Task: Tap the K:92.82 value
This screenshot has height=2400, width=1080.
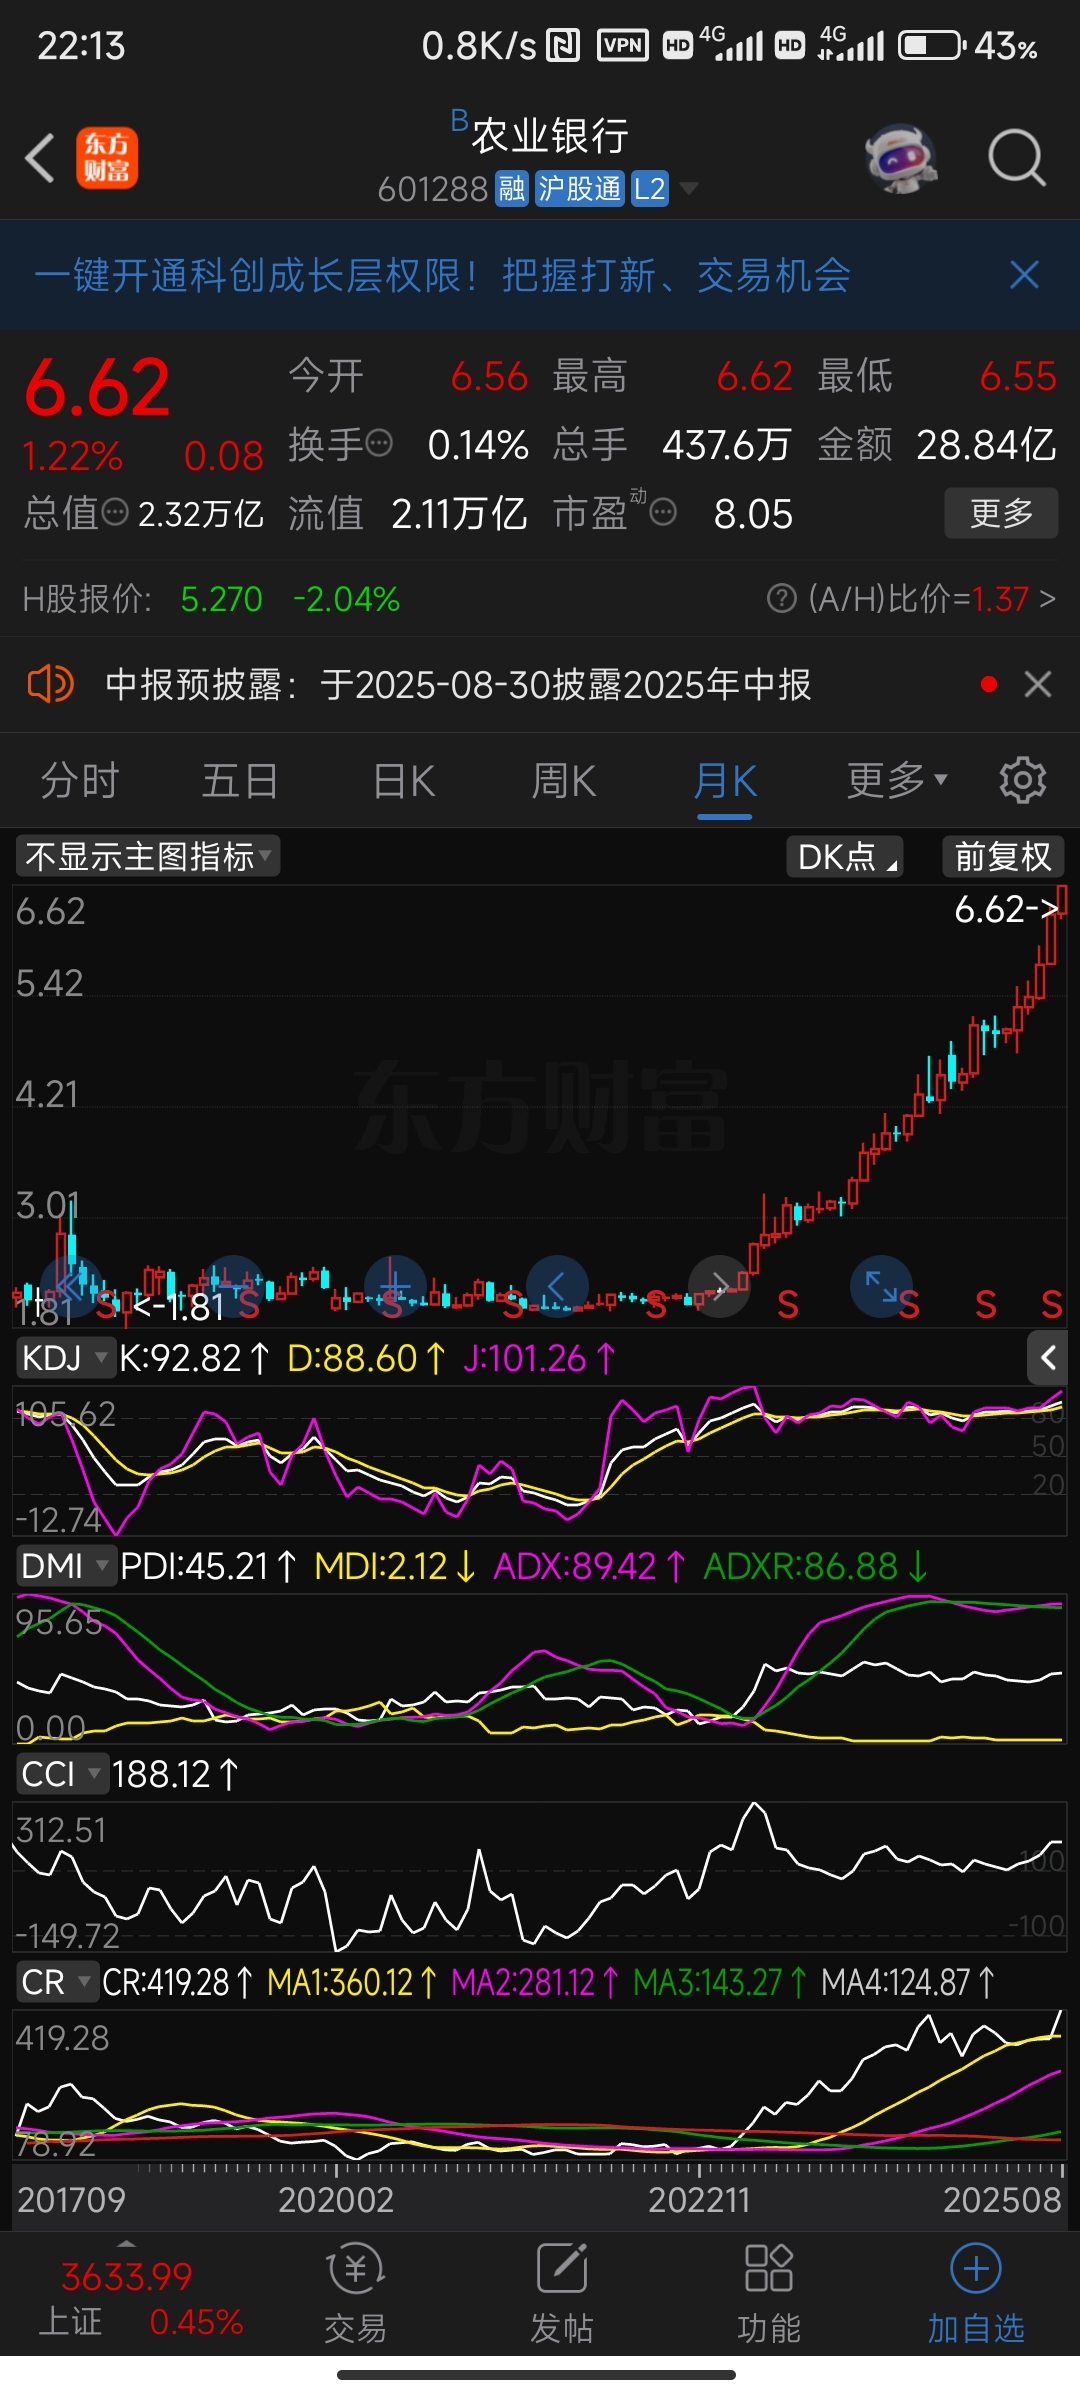Action: coord(194,1358)
